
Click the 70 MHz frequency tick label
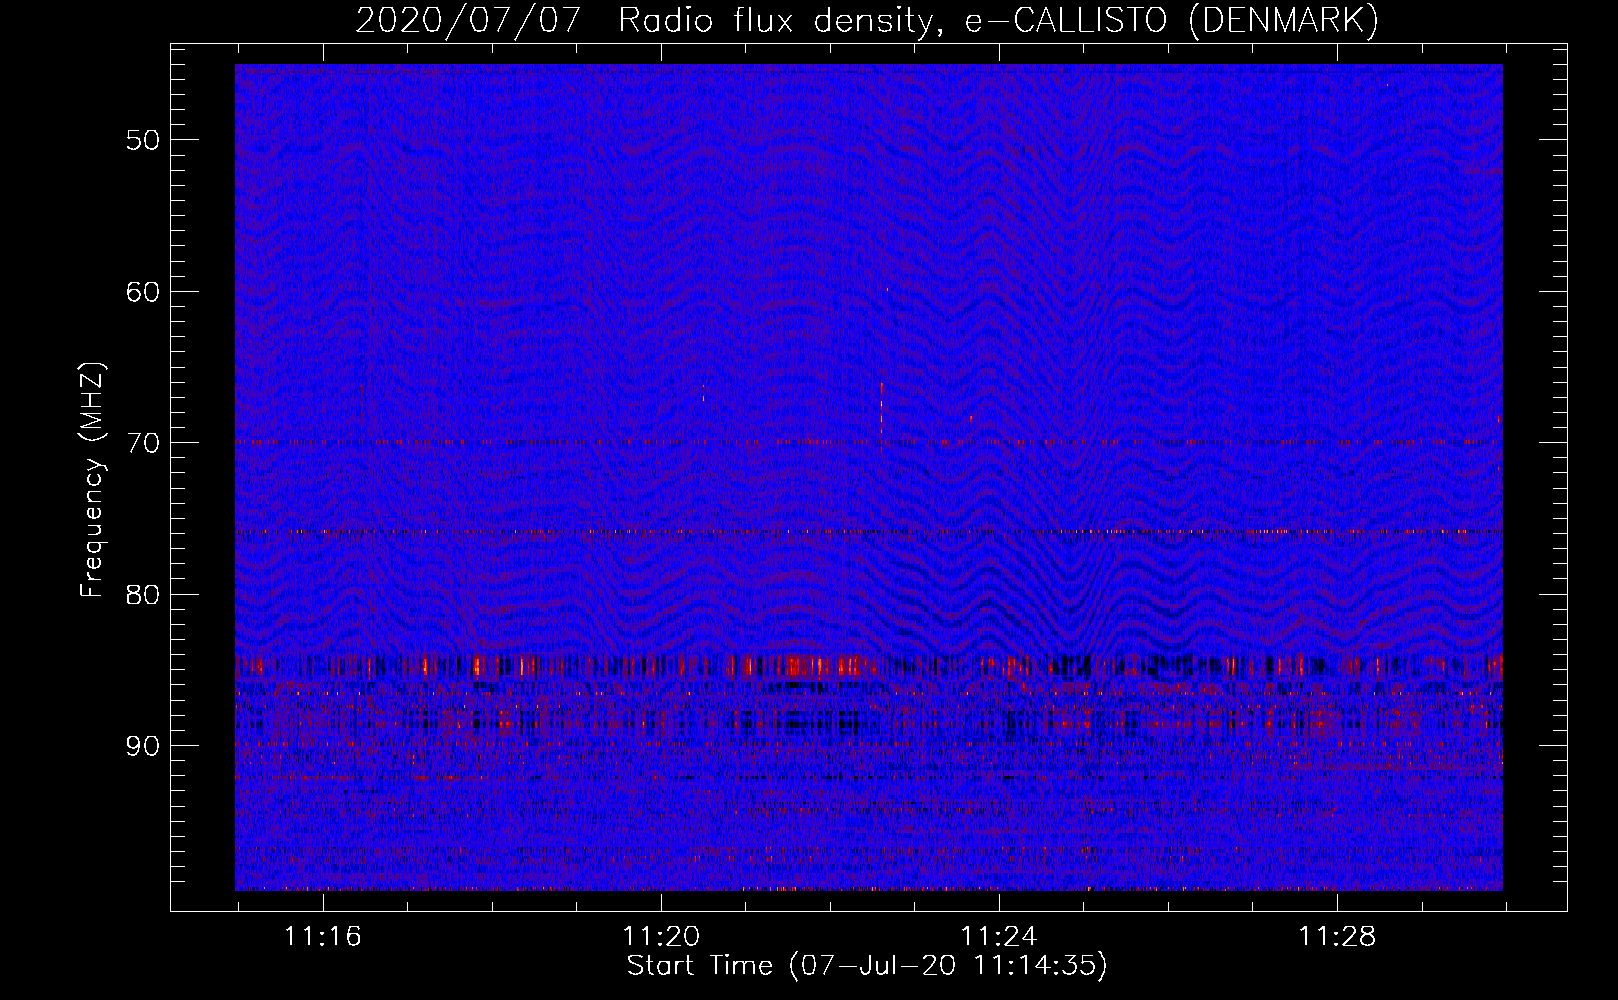click(x=143, y=443)
